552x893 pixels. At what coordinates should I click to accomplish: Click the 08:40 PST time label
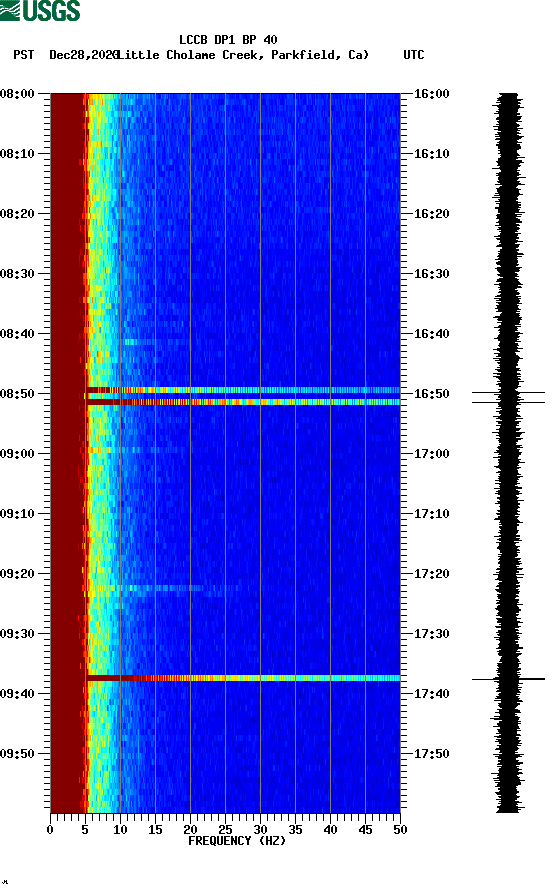click(17, 334)
